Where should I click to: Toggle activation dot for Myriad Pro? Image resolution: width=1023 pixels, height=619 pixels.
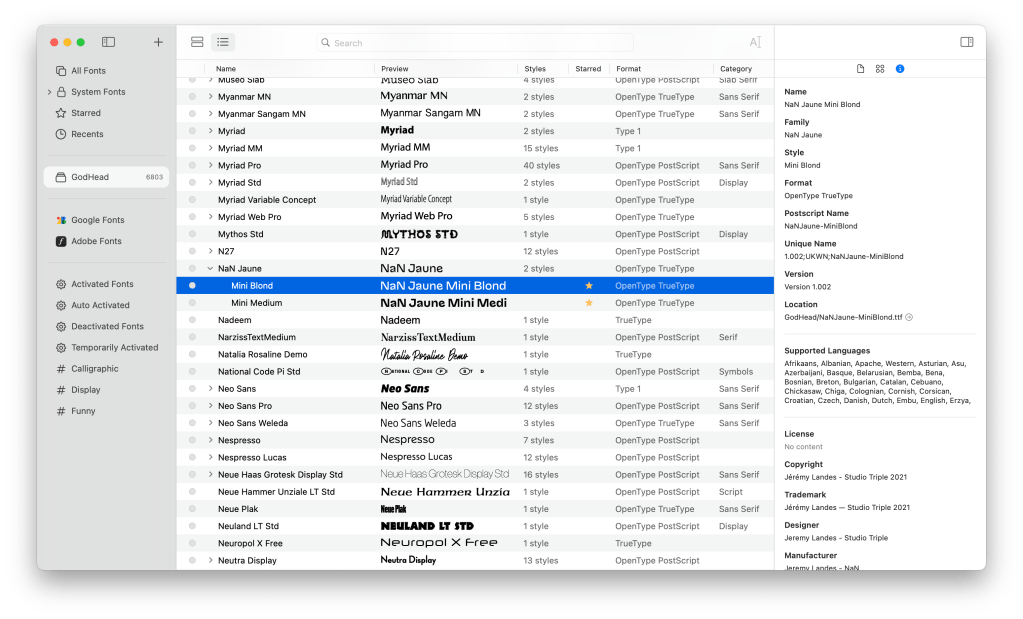pos(192,165)
